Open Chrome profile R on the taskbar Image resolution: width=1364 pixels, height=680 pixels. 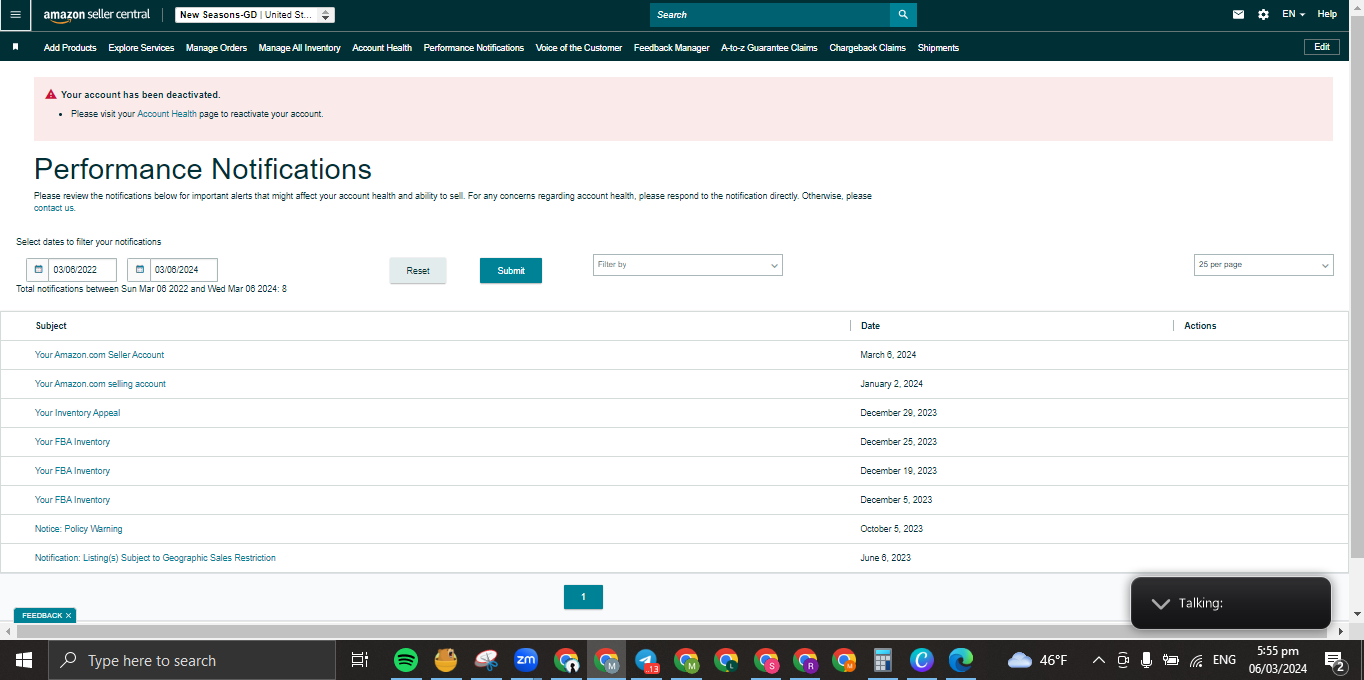806,660
